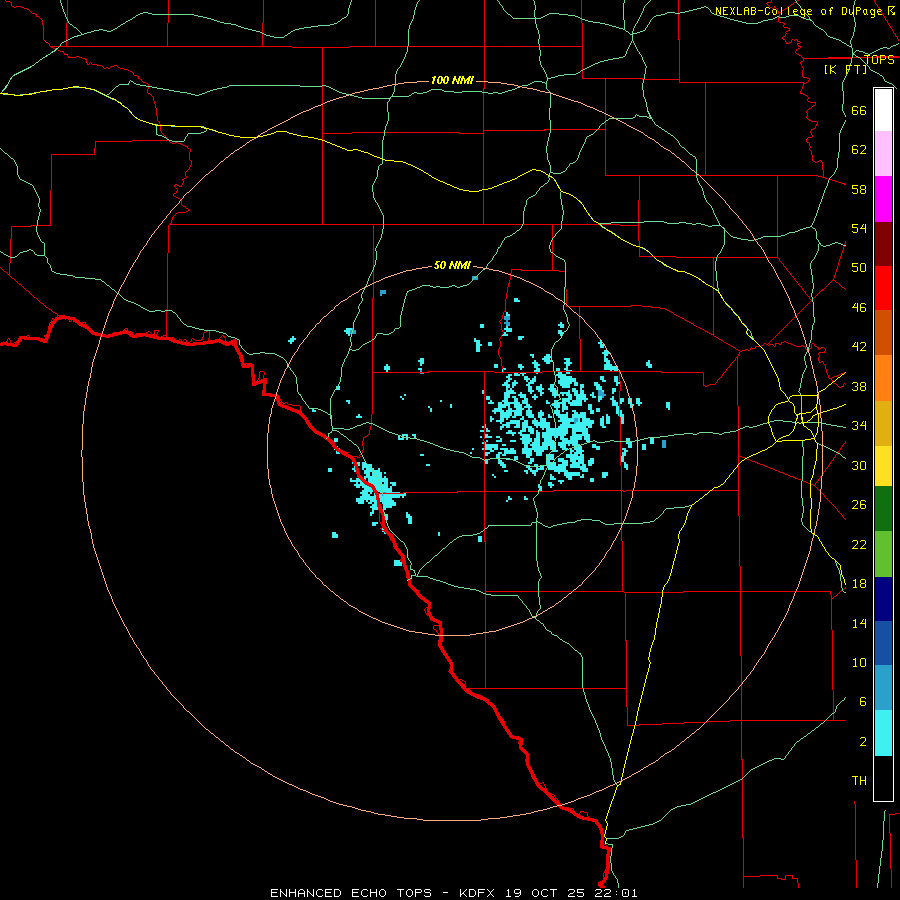Image resolution: width=900 pixels, height=900 pixels.
Task: Click the legend value 6
Action: [863, 702]
